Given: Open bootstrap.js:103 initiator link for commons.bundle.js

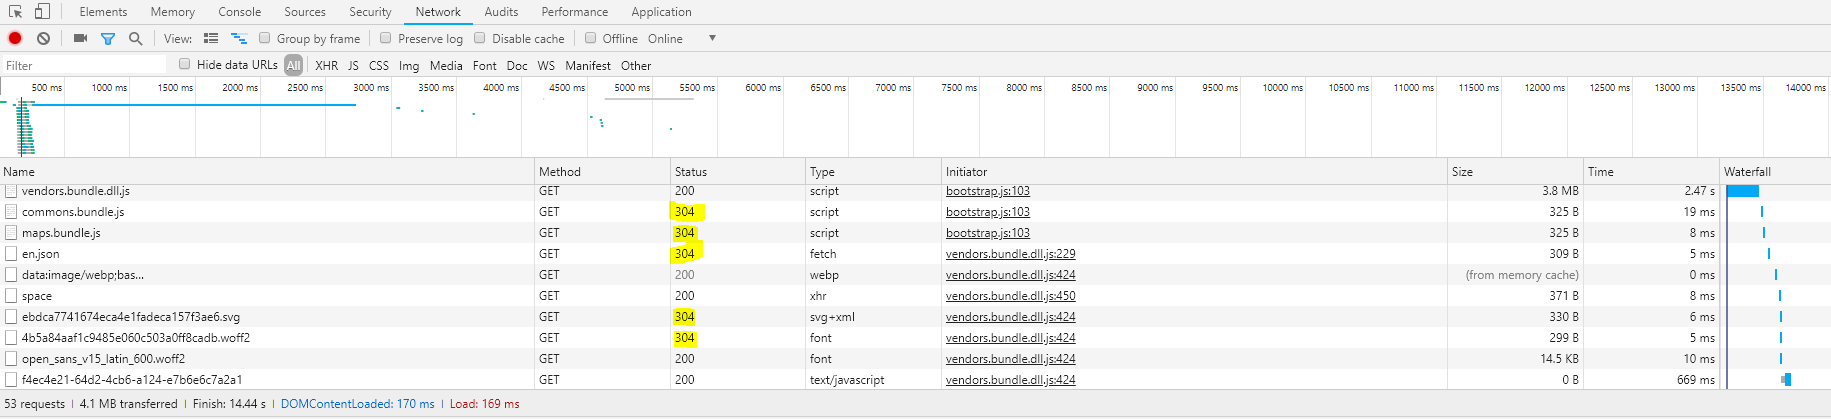Looking at the screenshot, I should point(987,212).
